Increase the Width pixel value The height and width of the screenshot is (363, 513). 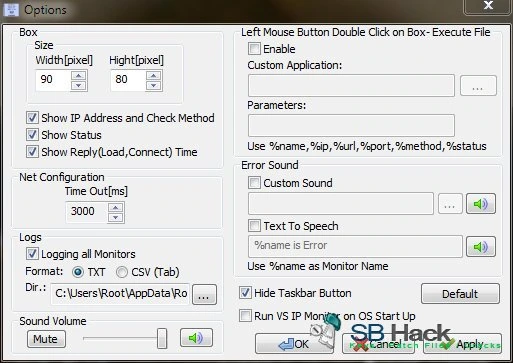(x=79, y=76)
